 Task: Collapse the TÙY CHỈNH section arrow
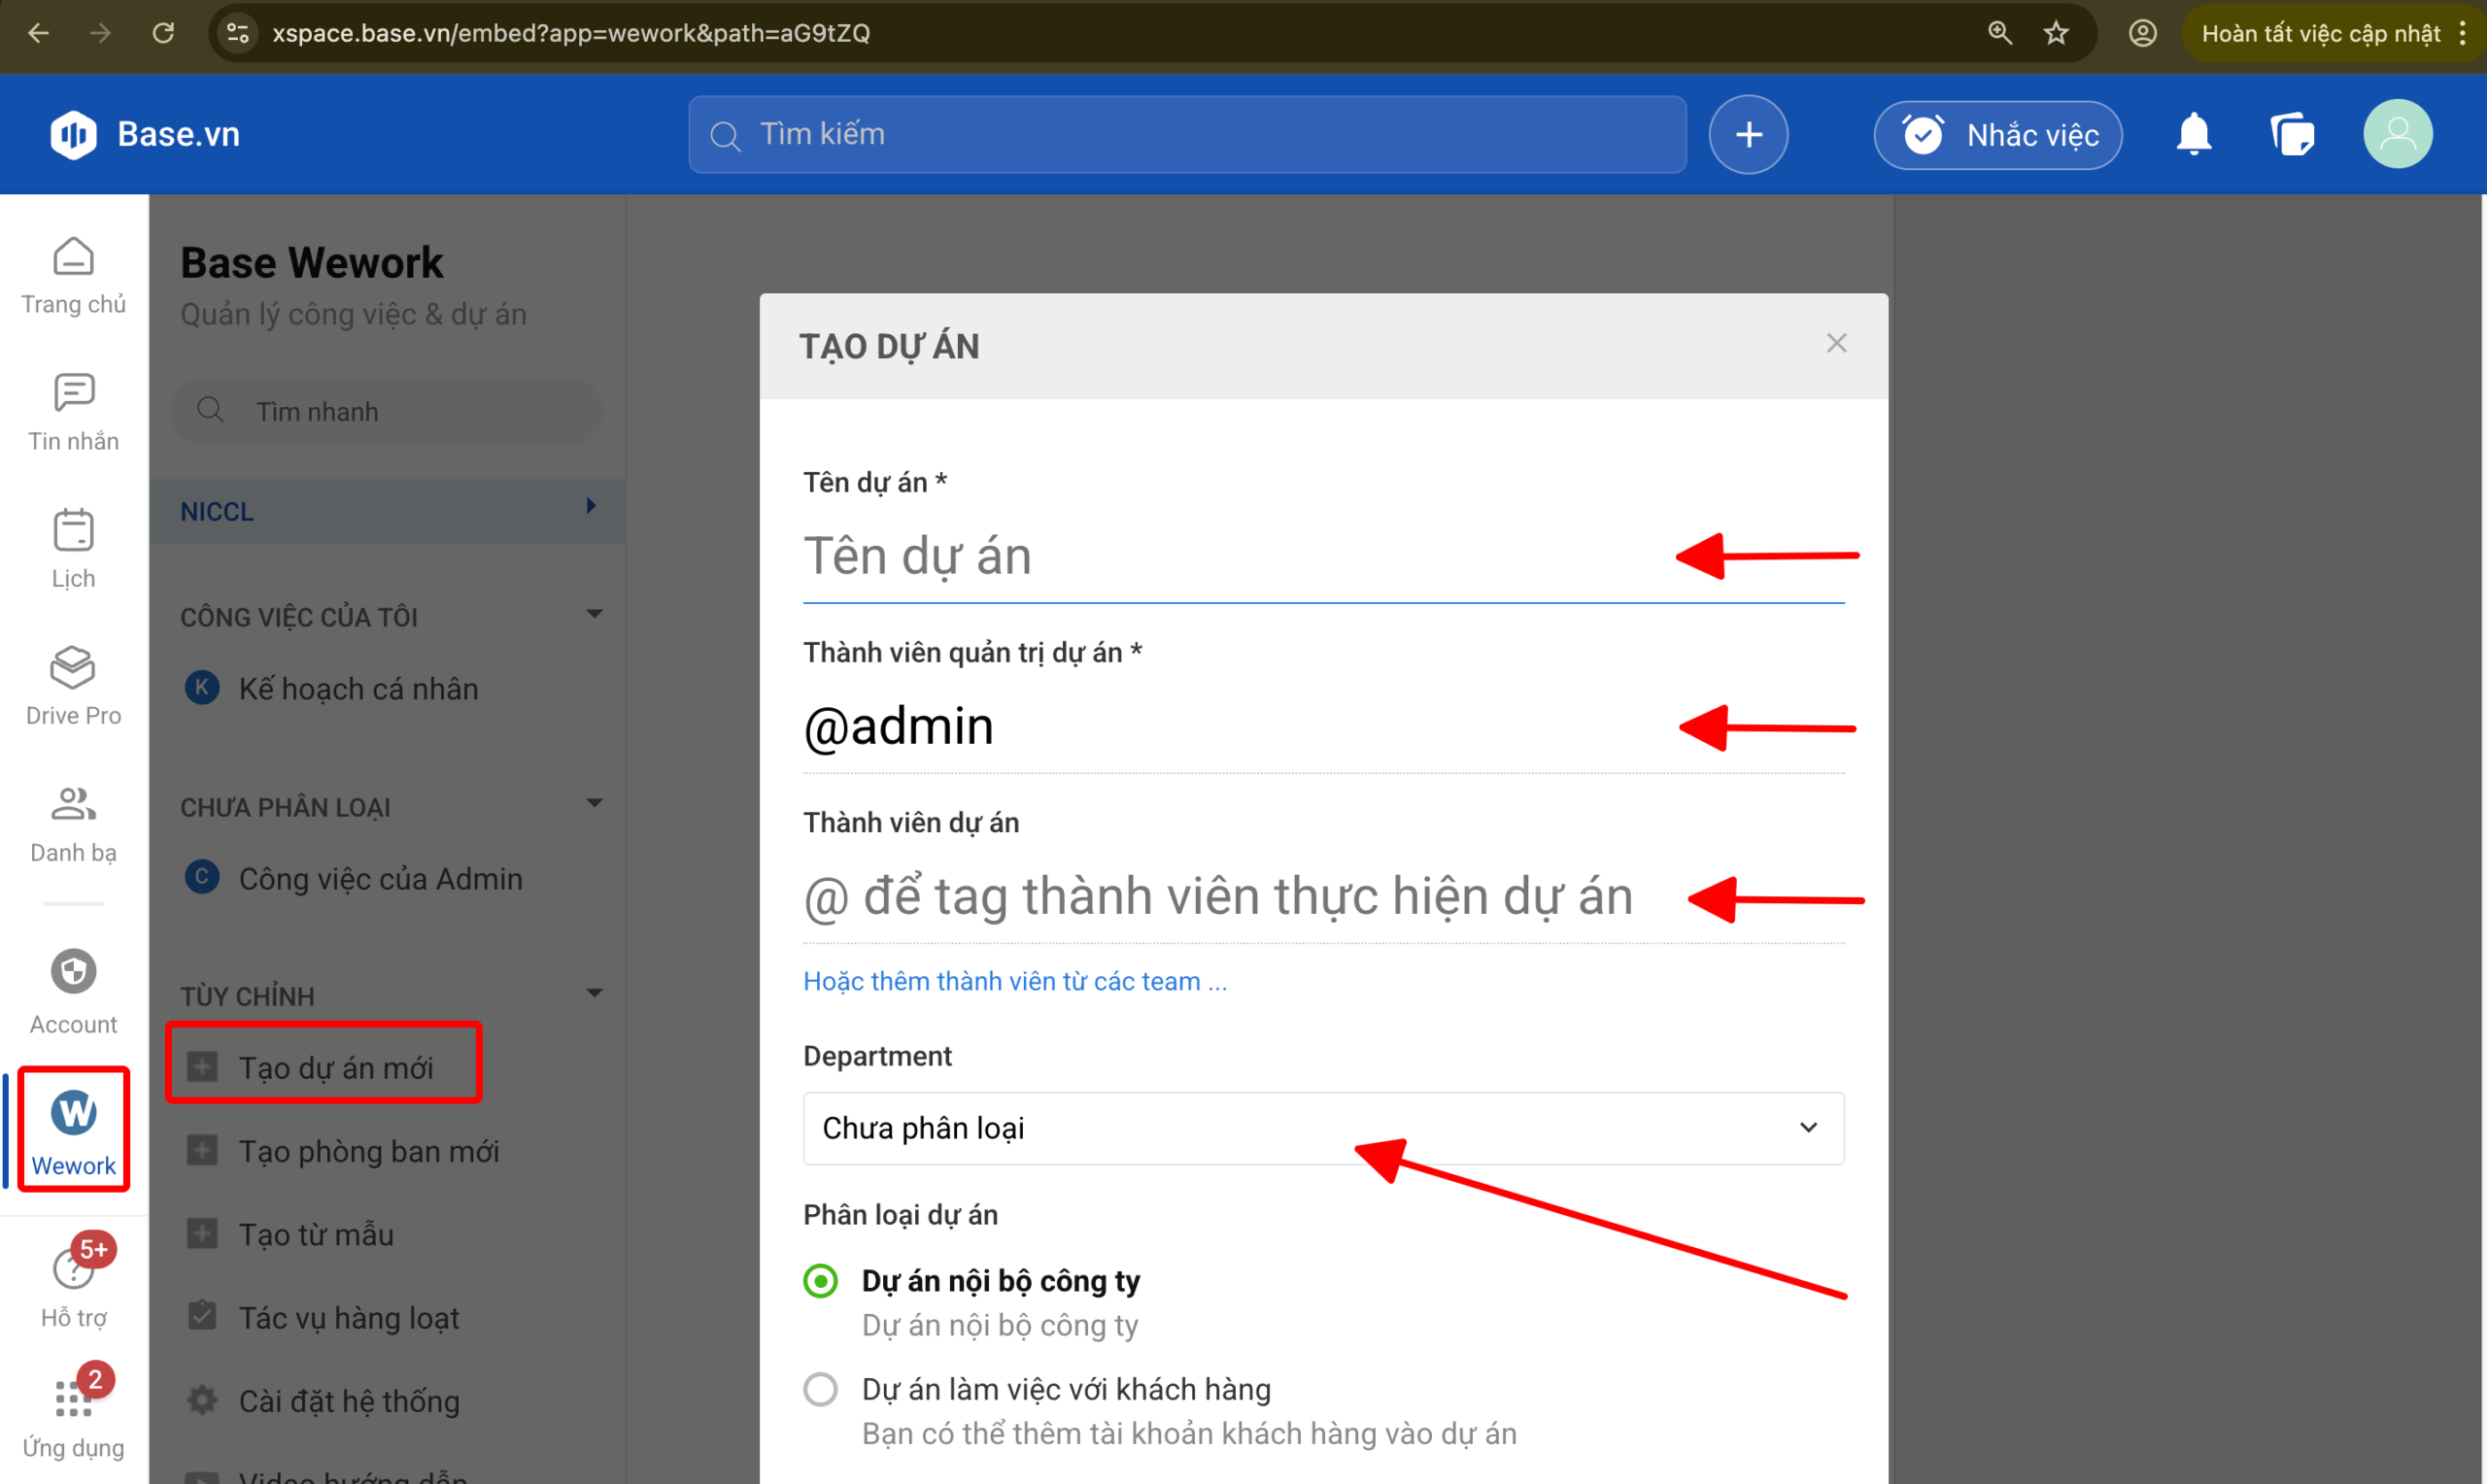[x=594, y=993]
